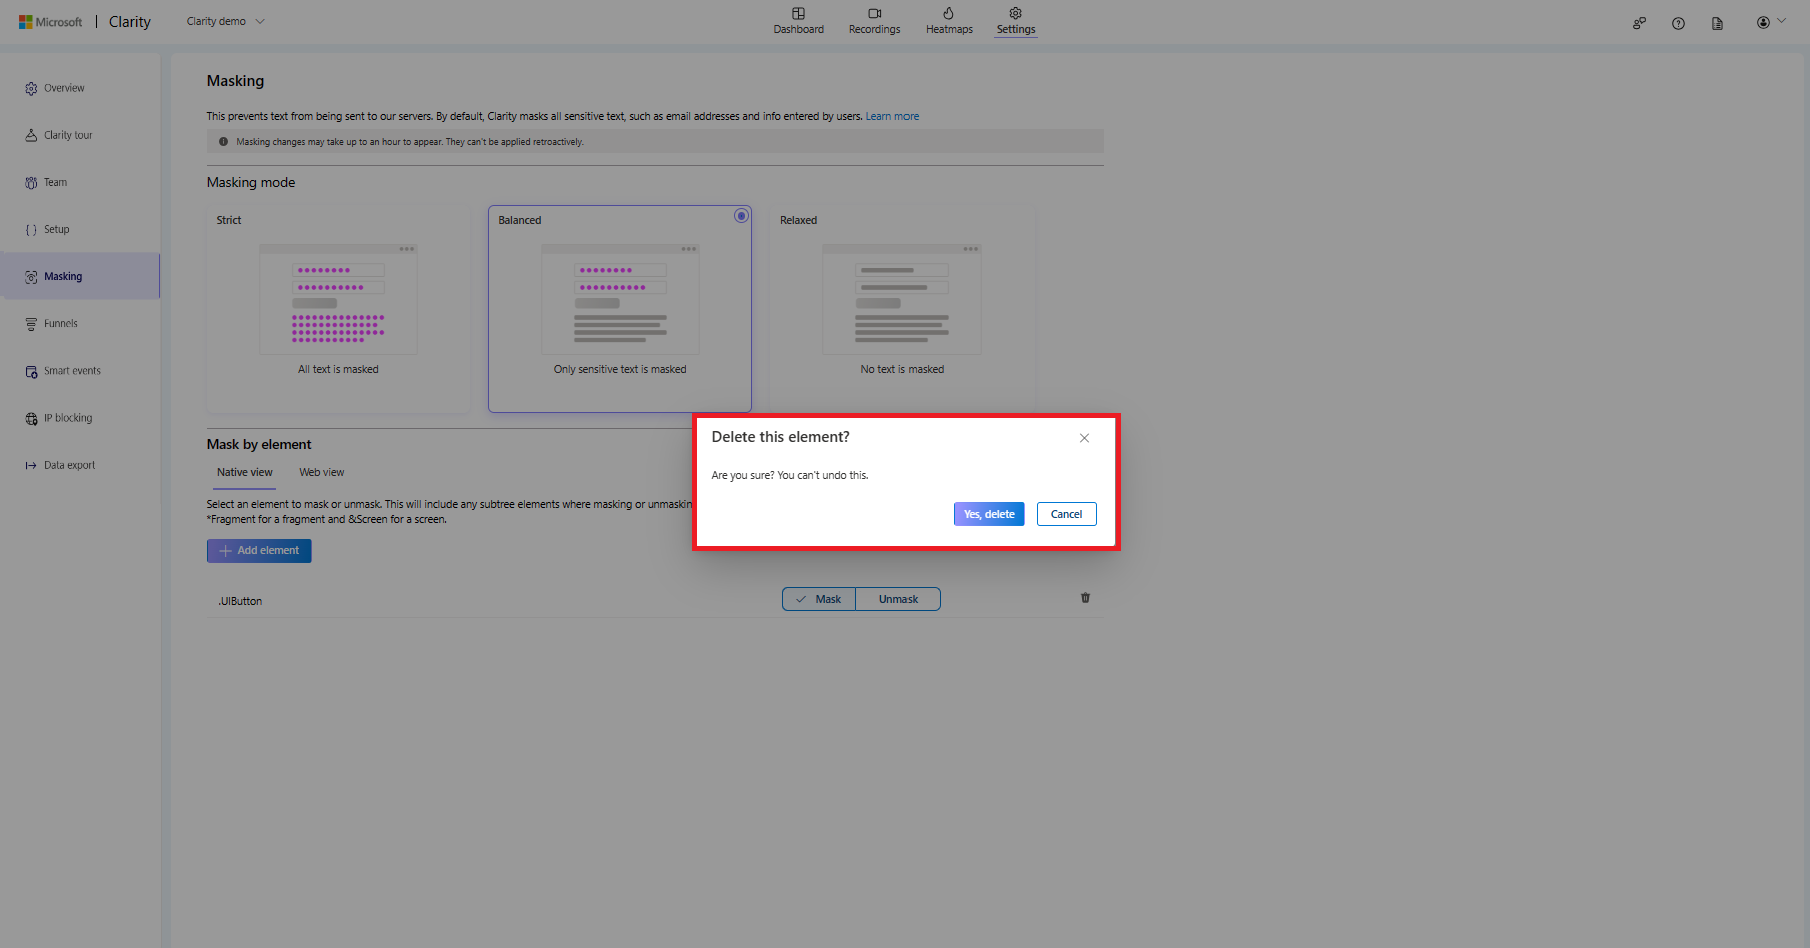Cancel the delete element dialog
The height and width of the screenshot is (948, 1810).
coord(1066,514)
